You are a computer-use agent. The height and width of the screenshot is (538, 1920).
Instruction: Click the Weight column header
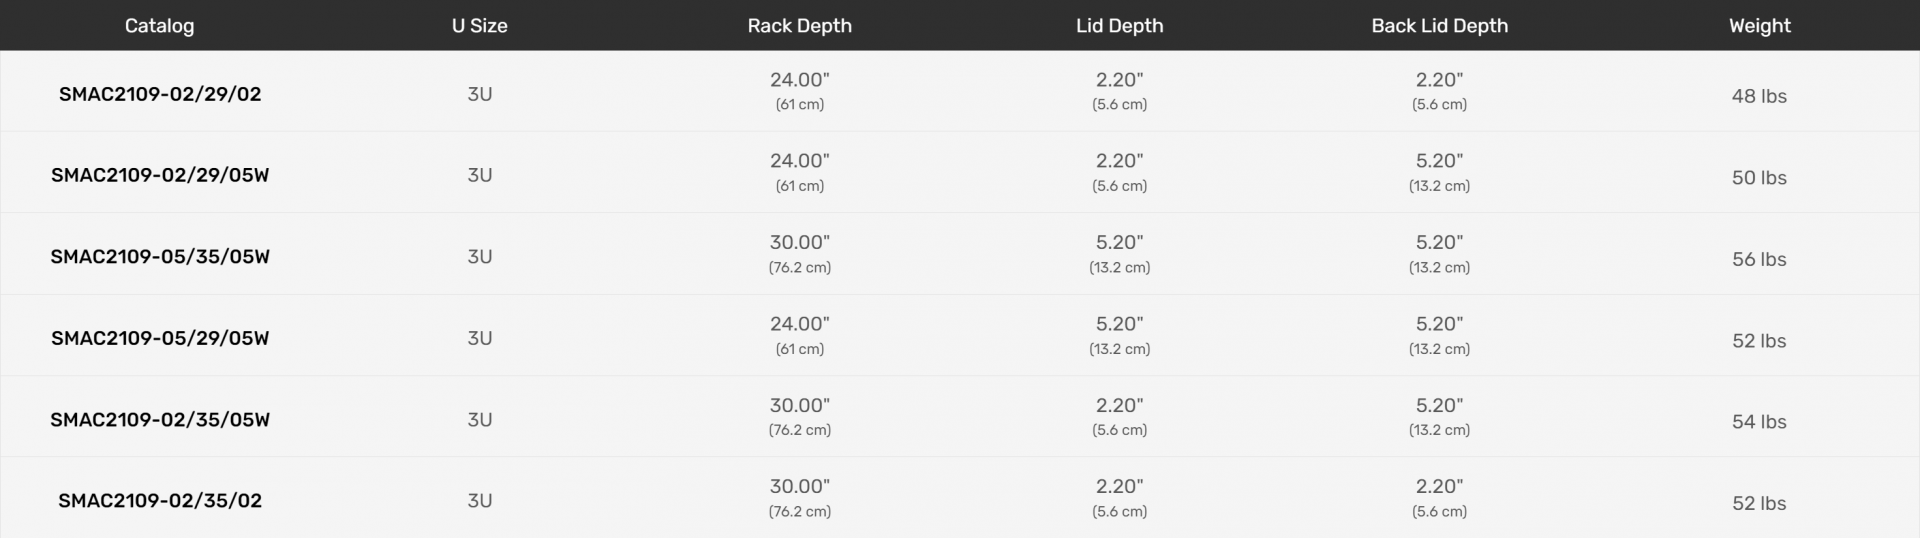[1759, 26]
